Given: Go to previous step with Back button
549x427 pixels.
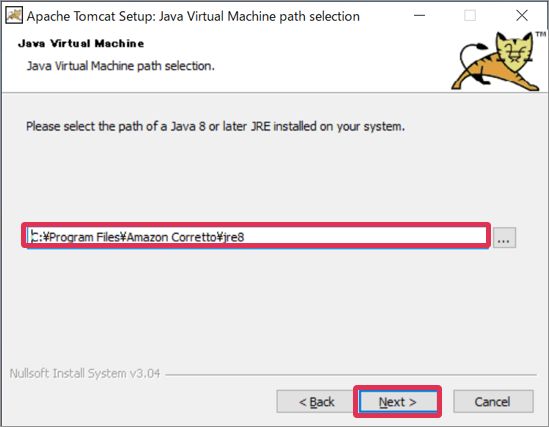Looking at the screenshot, I should [316, 401].
